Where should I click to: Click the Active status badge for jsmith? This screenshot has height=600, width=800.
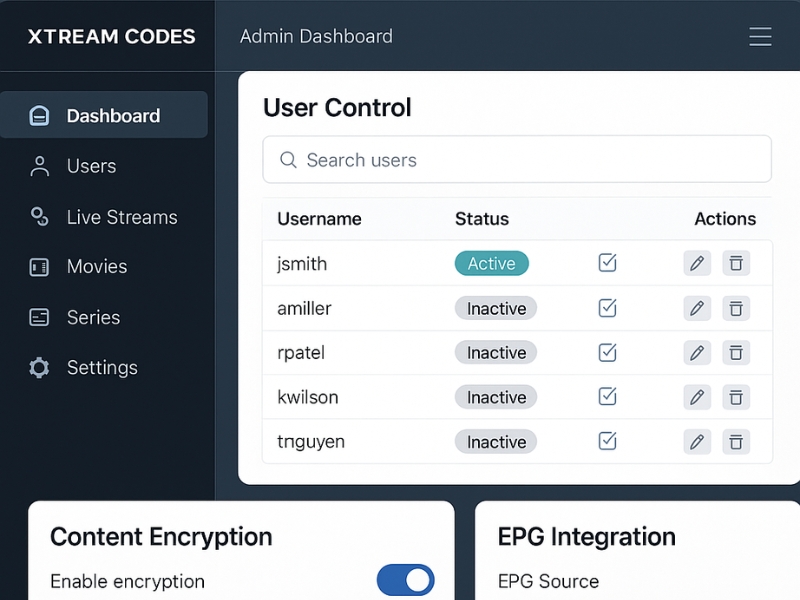click(492, 263)
